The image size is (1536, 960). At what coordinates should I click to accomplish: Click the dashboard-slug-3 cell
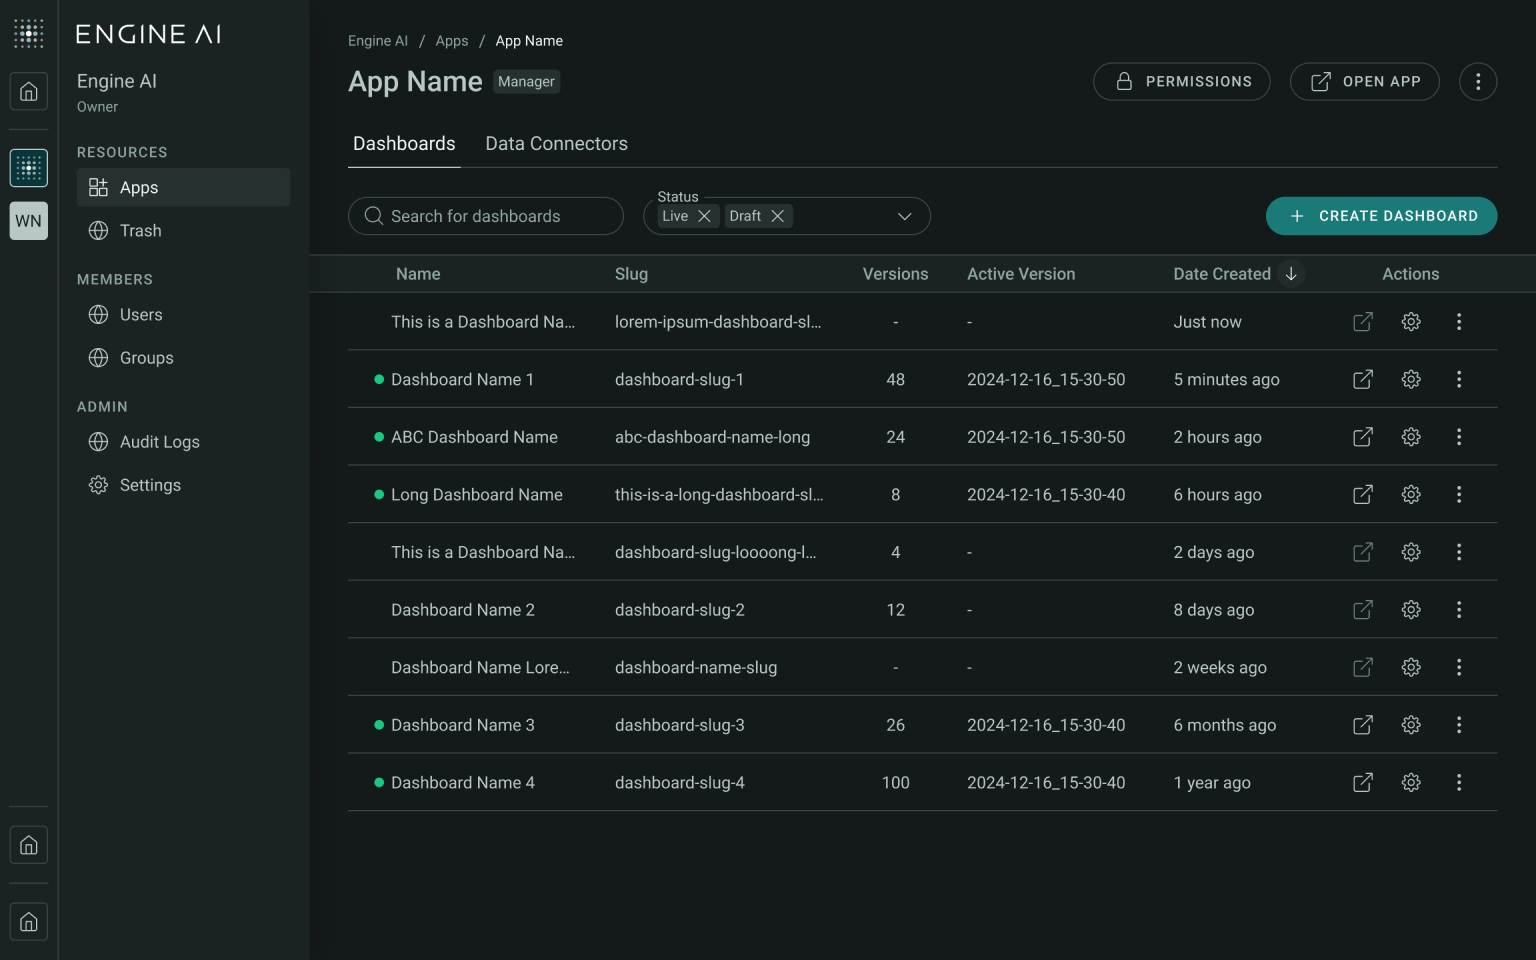[x=680, y=725]
